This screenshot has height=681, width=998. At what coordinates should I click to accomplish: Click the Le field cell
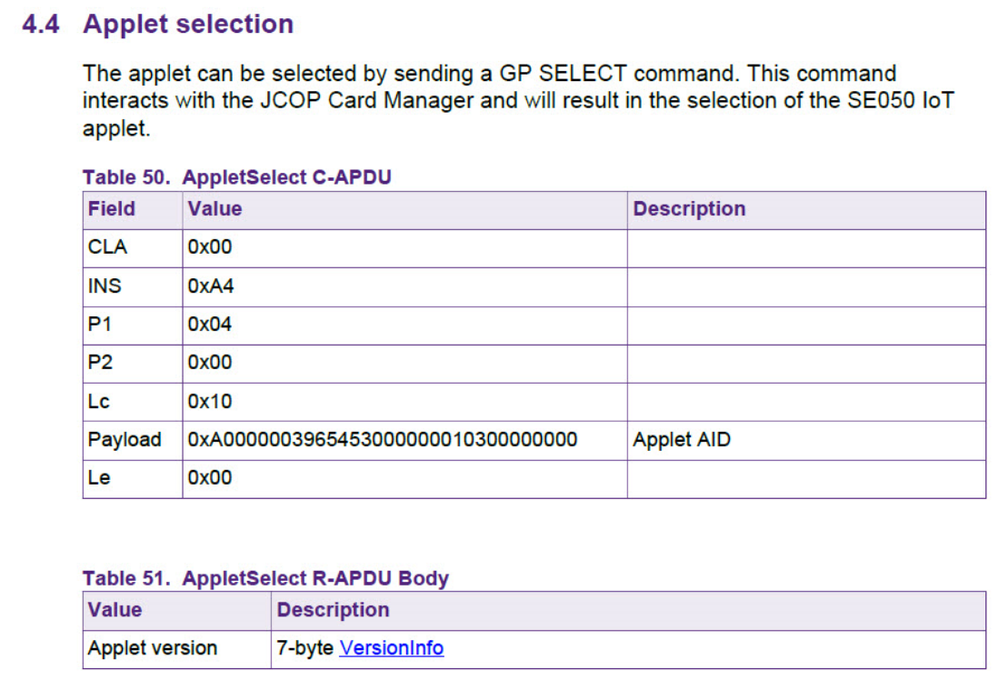point(99,478)
